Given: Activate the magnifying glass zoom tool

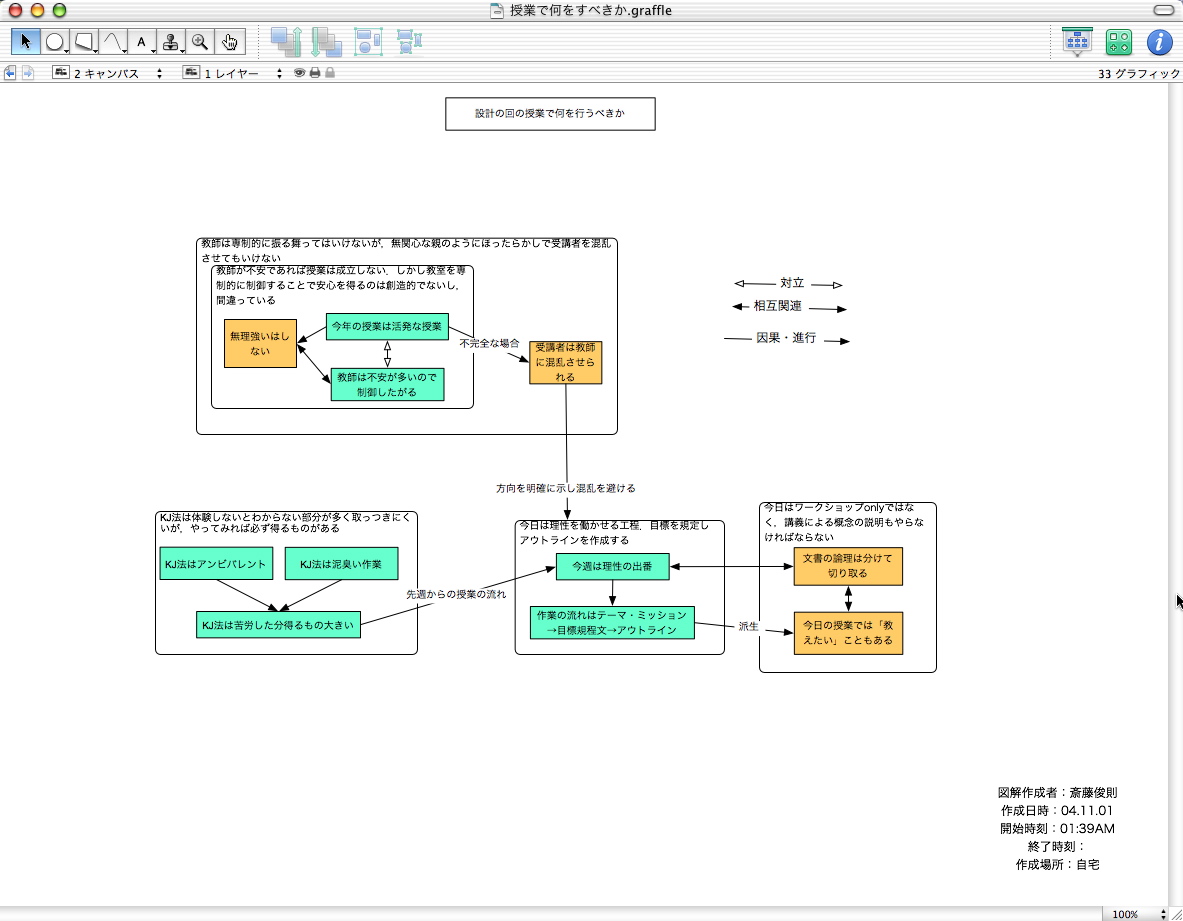Looking at the screenshot, I should point(200,42).
